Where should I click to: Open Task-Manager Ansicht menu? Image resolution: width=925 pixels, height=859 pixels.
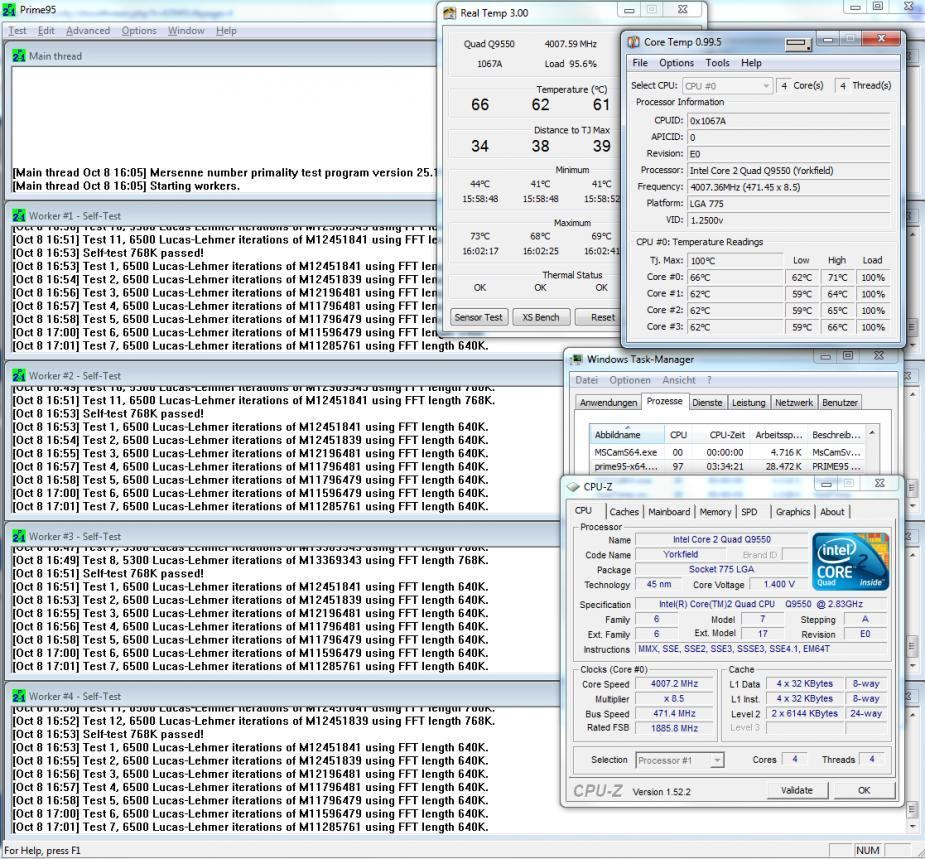pos(678,381)
